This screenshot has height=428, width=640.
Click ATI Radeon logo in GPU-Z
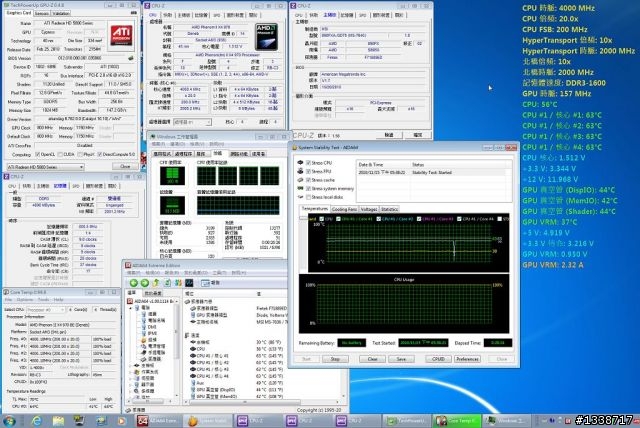click(x=121, y=37)
